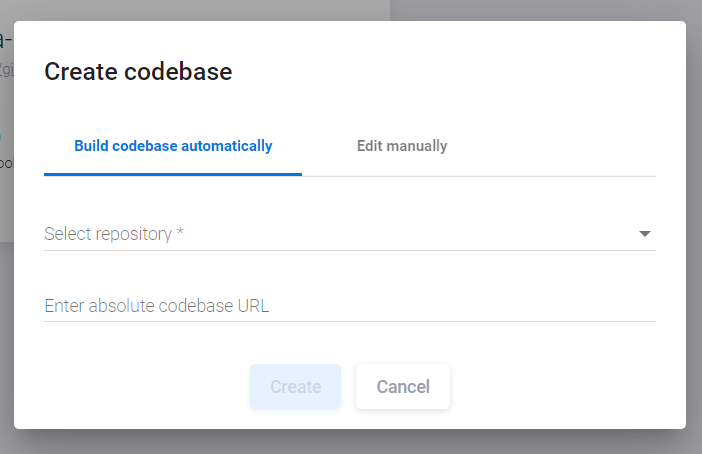Click the dimmed page area above the dialog

[x=350, y=10]
